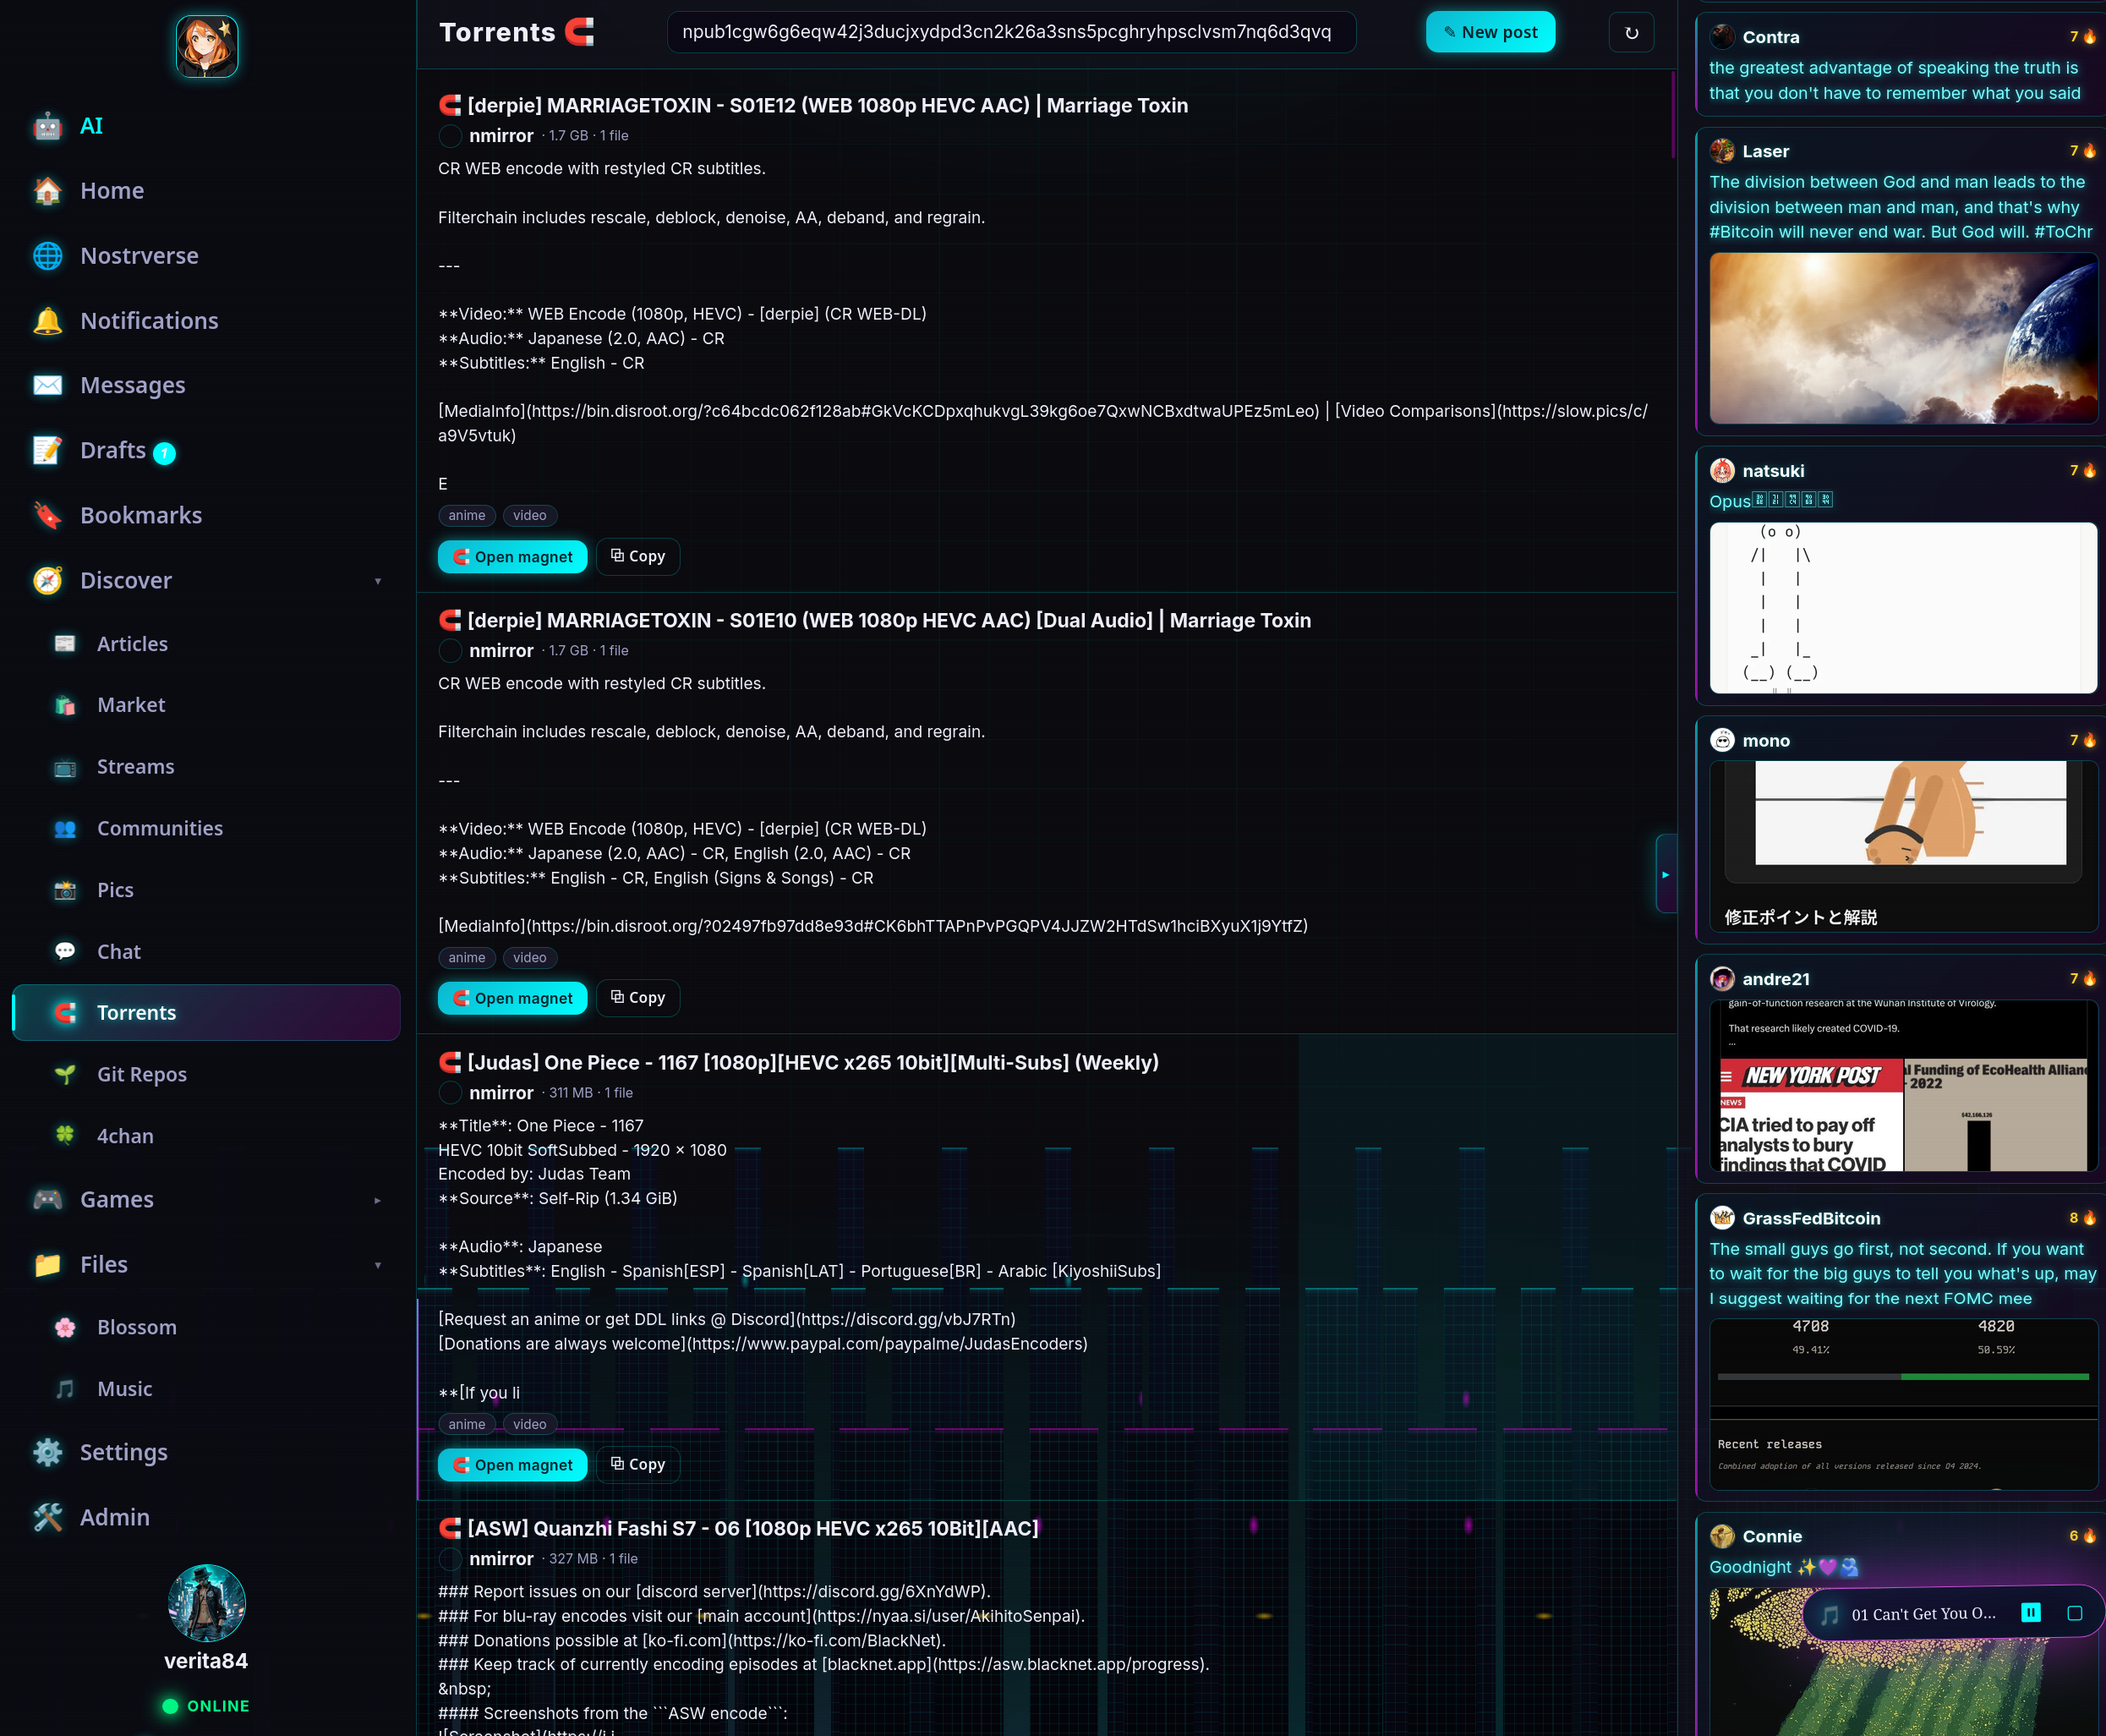Image resolution: width=2106 pixels, height=1736 pixels.
Task: Open magnet for MARRIAGETOXIN S01E10 torrent
Action: tap(513, 998)
